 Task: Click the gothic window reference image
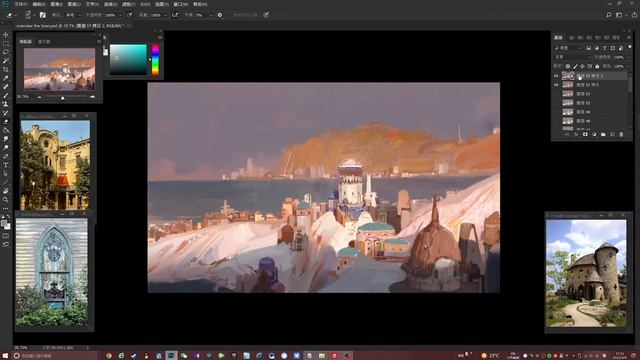pos(52,272)
